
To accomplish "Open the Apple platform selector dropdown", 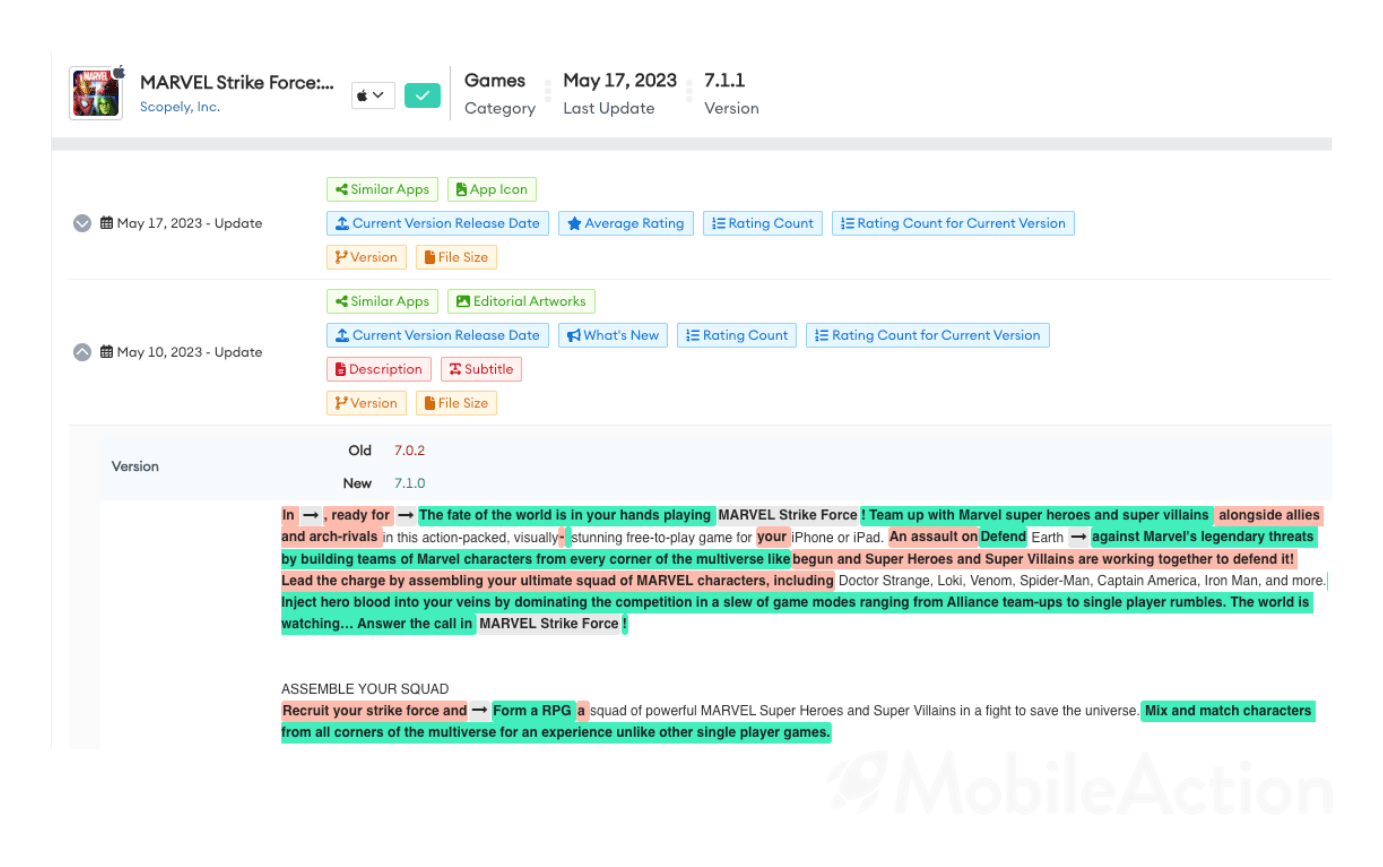I will pos(373,96).
